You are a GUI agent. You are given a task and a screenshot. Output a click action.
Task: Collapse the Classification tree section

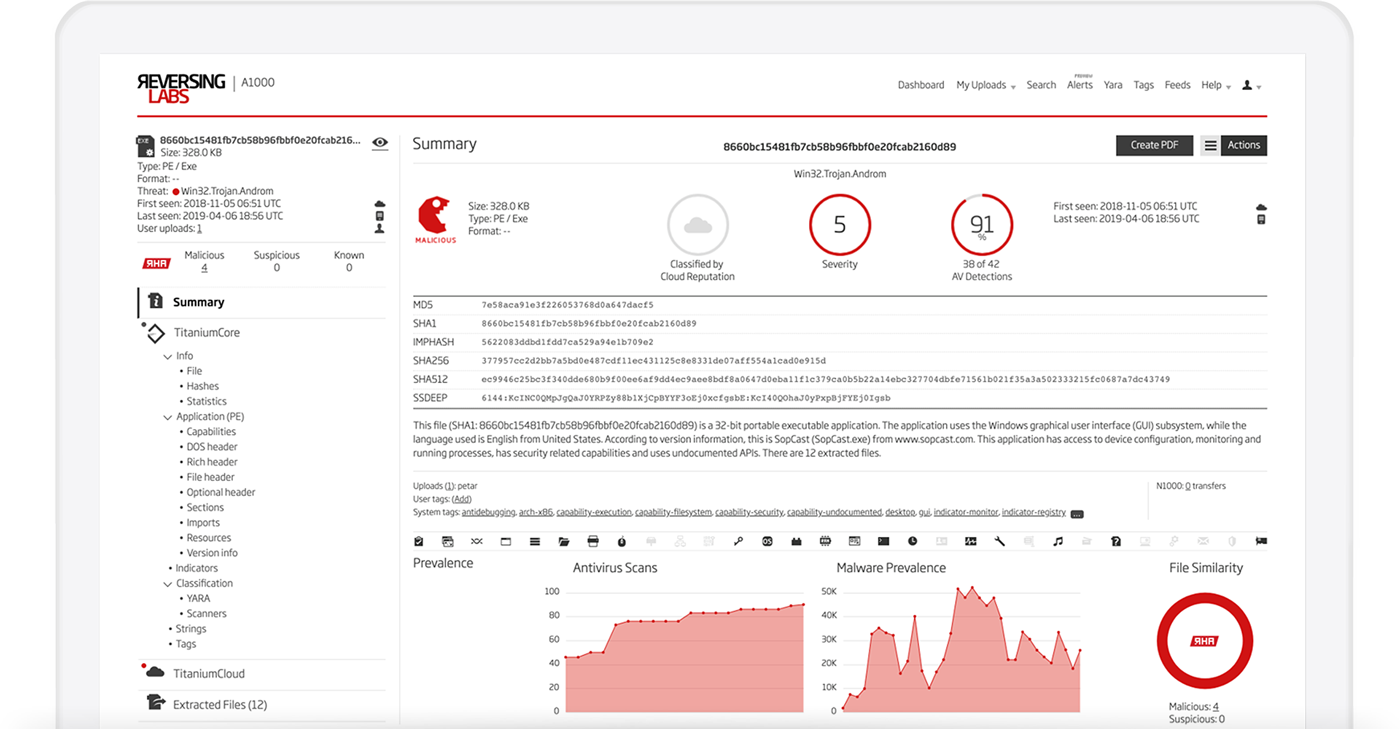click(167, 583)
